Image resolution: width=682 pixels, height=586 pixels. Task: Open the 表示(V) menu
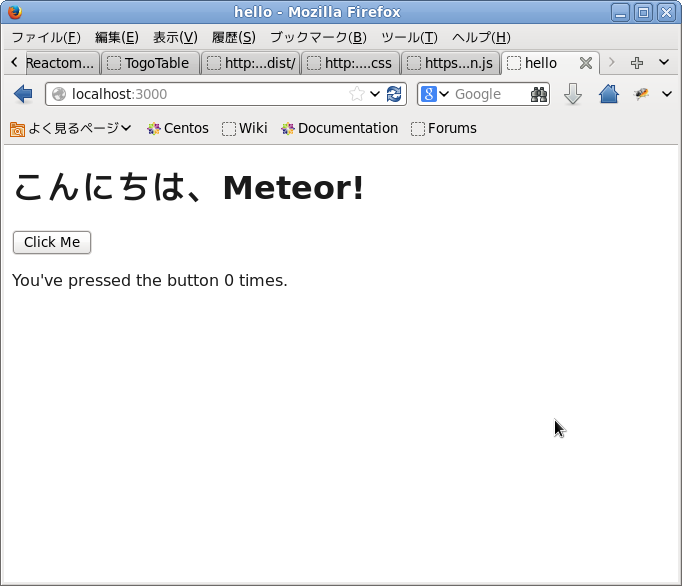[175, 37]
